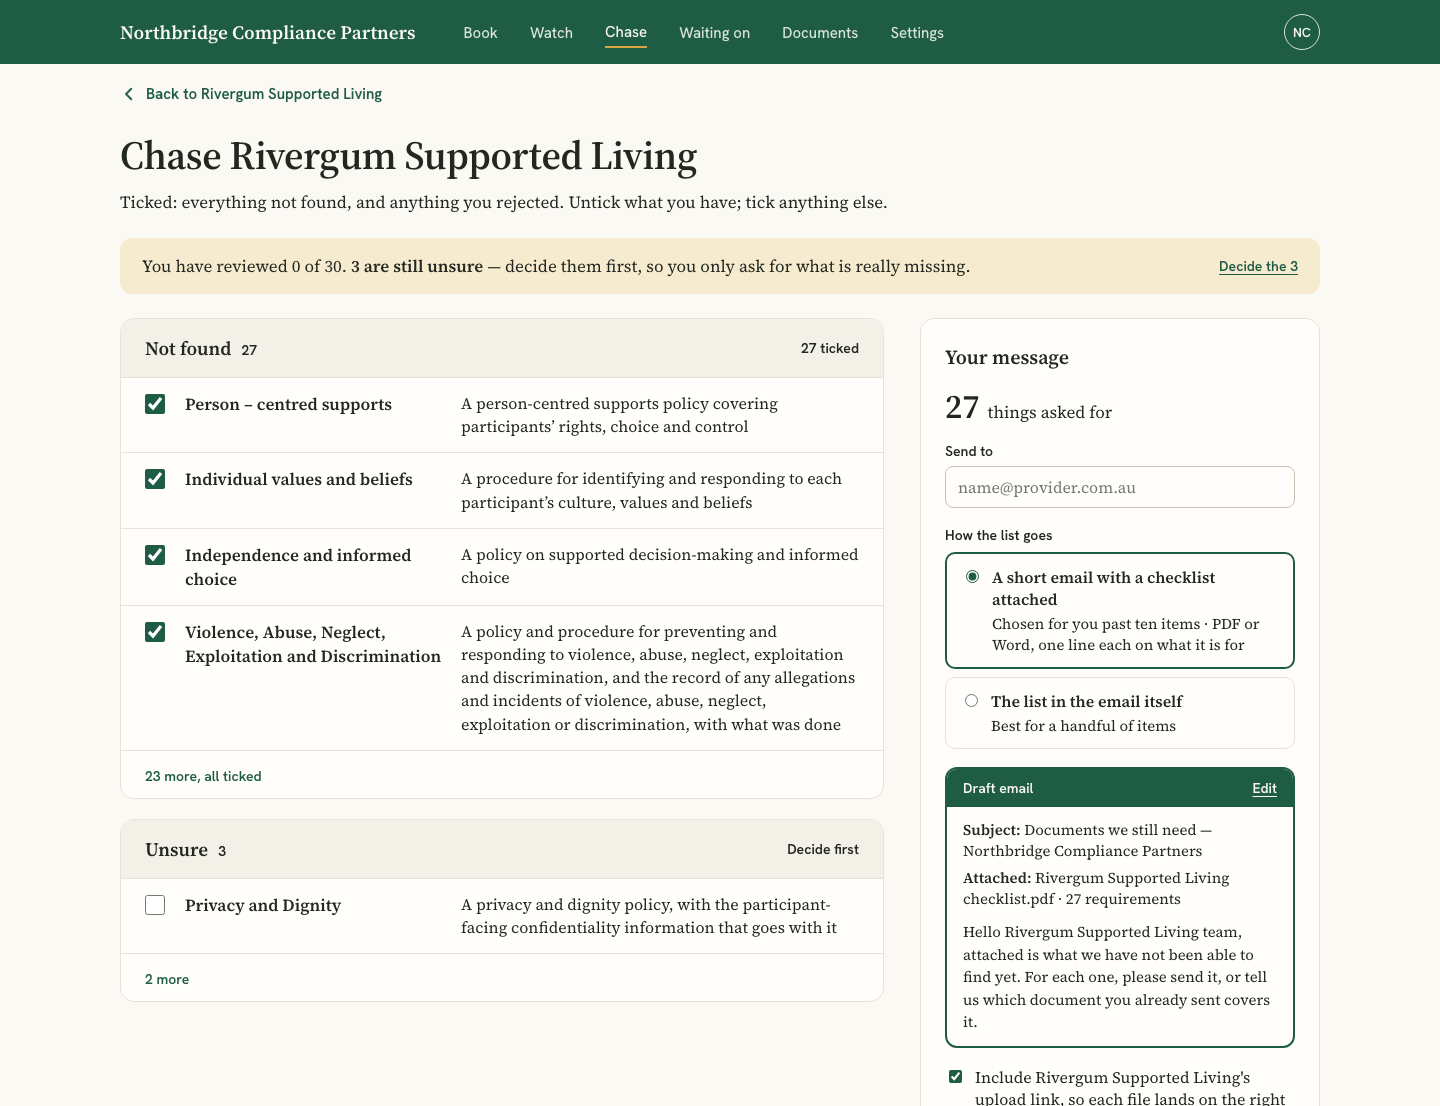This screenshot has height=1106, width=1440.
Task: Click the Not found section heading
Action: (188, 349)
